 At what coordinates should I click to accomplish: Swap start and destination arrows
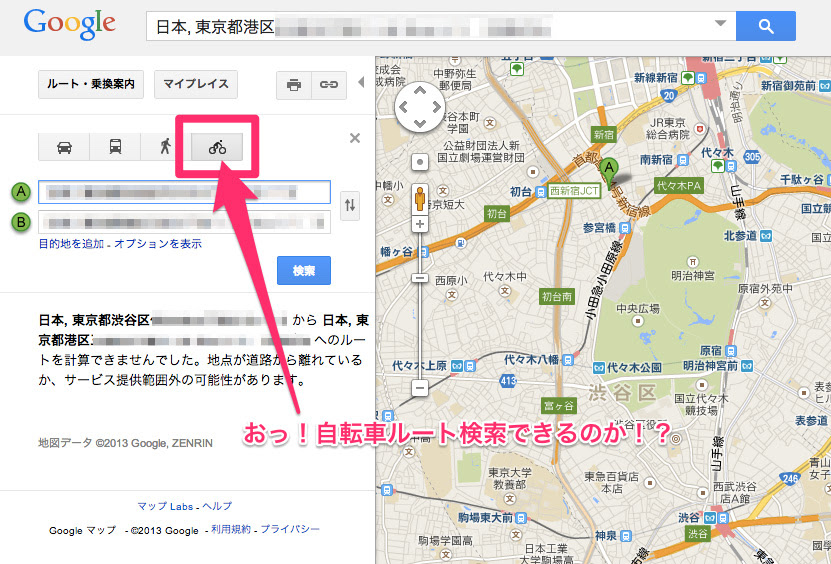(350, 205)
